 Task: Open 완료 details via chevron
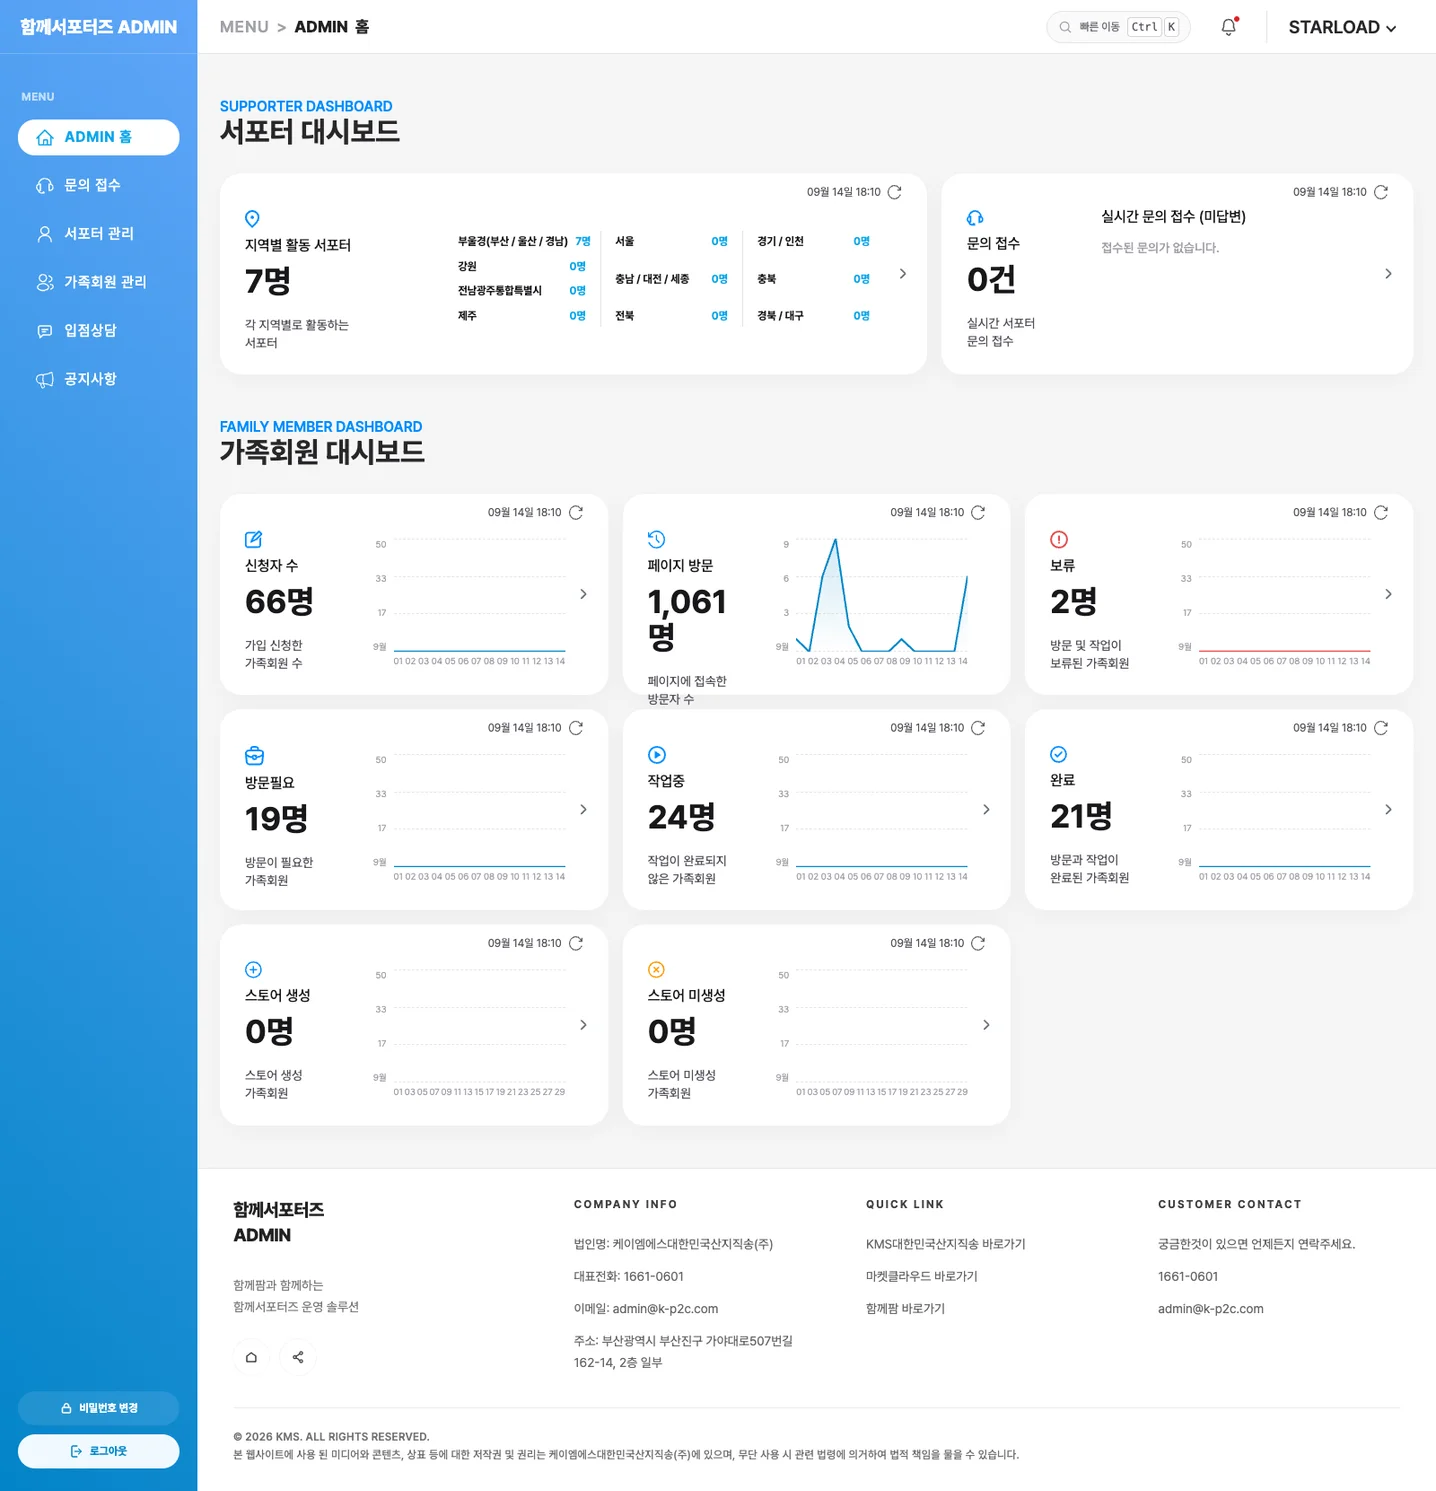[x=1388, y=809]
